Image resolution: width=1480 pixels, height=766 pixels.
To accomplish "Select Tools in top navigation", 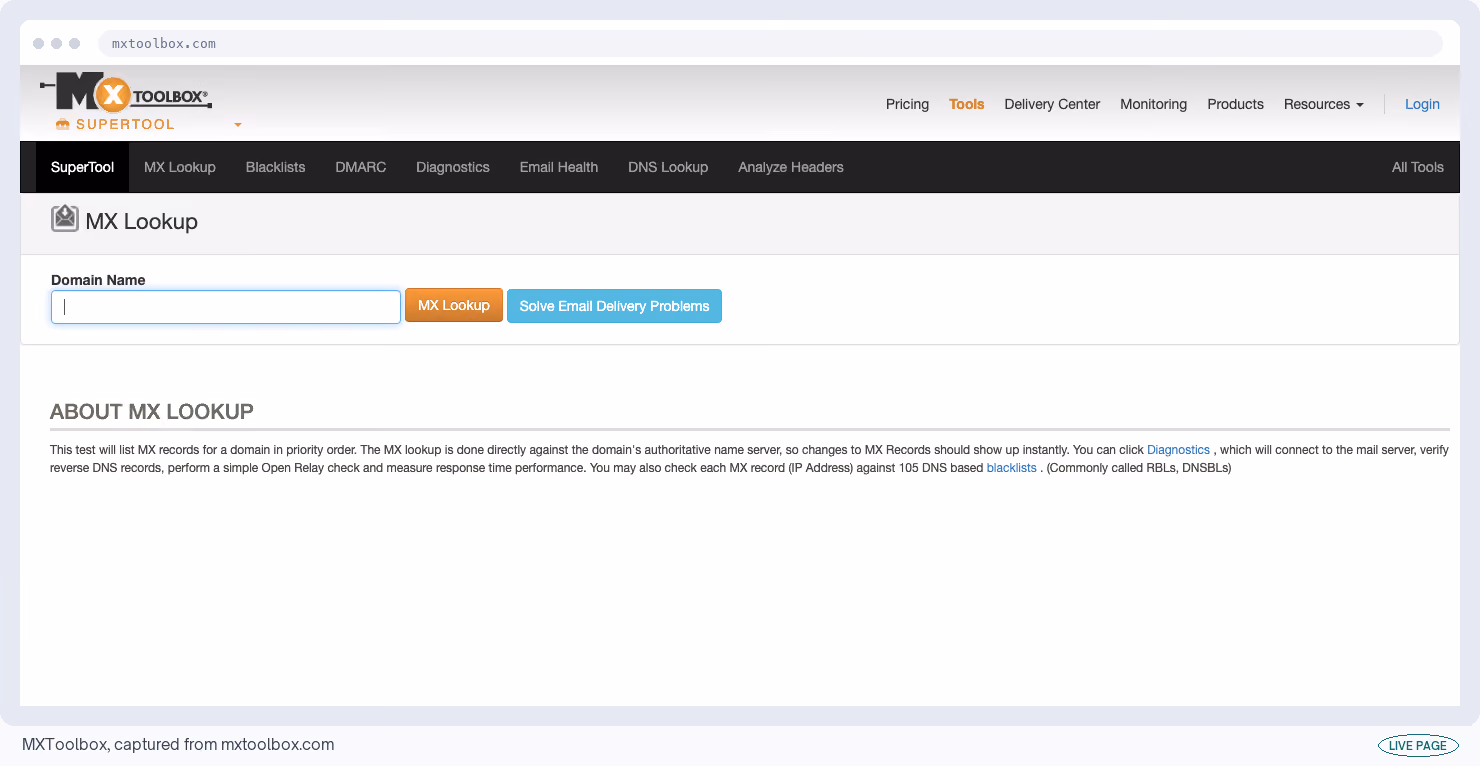I will pyautogui.click(x=966, y=104).
